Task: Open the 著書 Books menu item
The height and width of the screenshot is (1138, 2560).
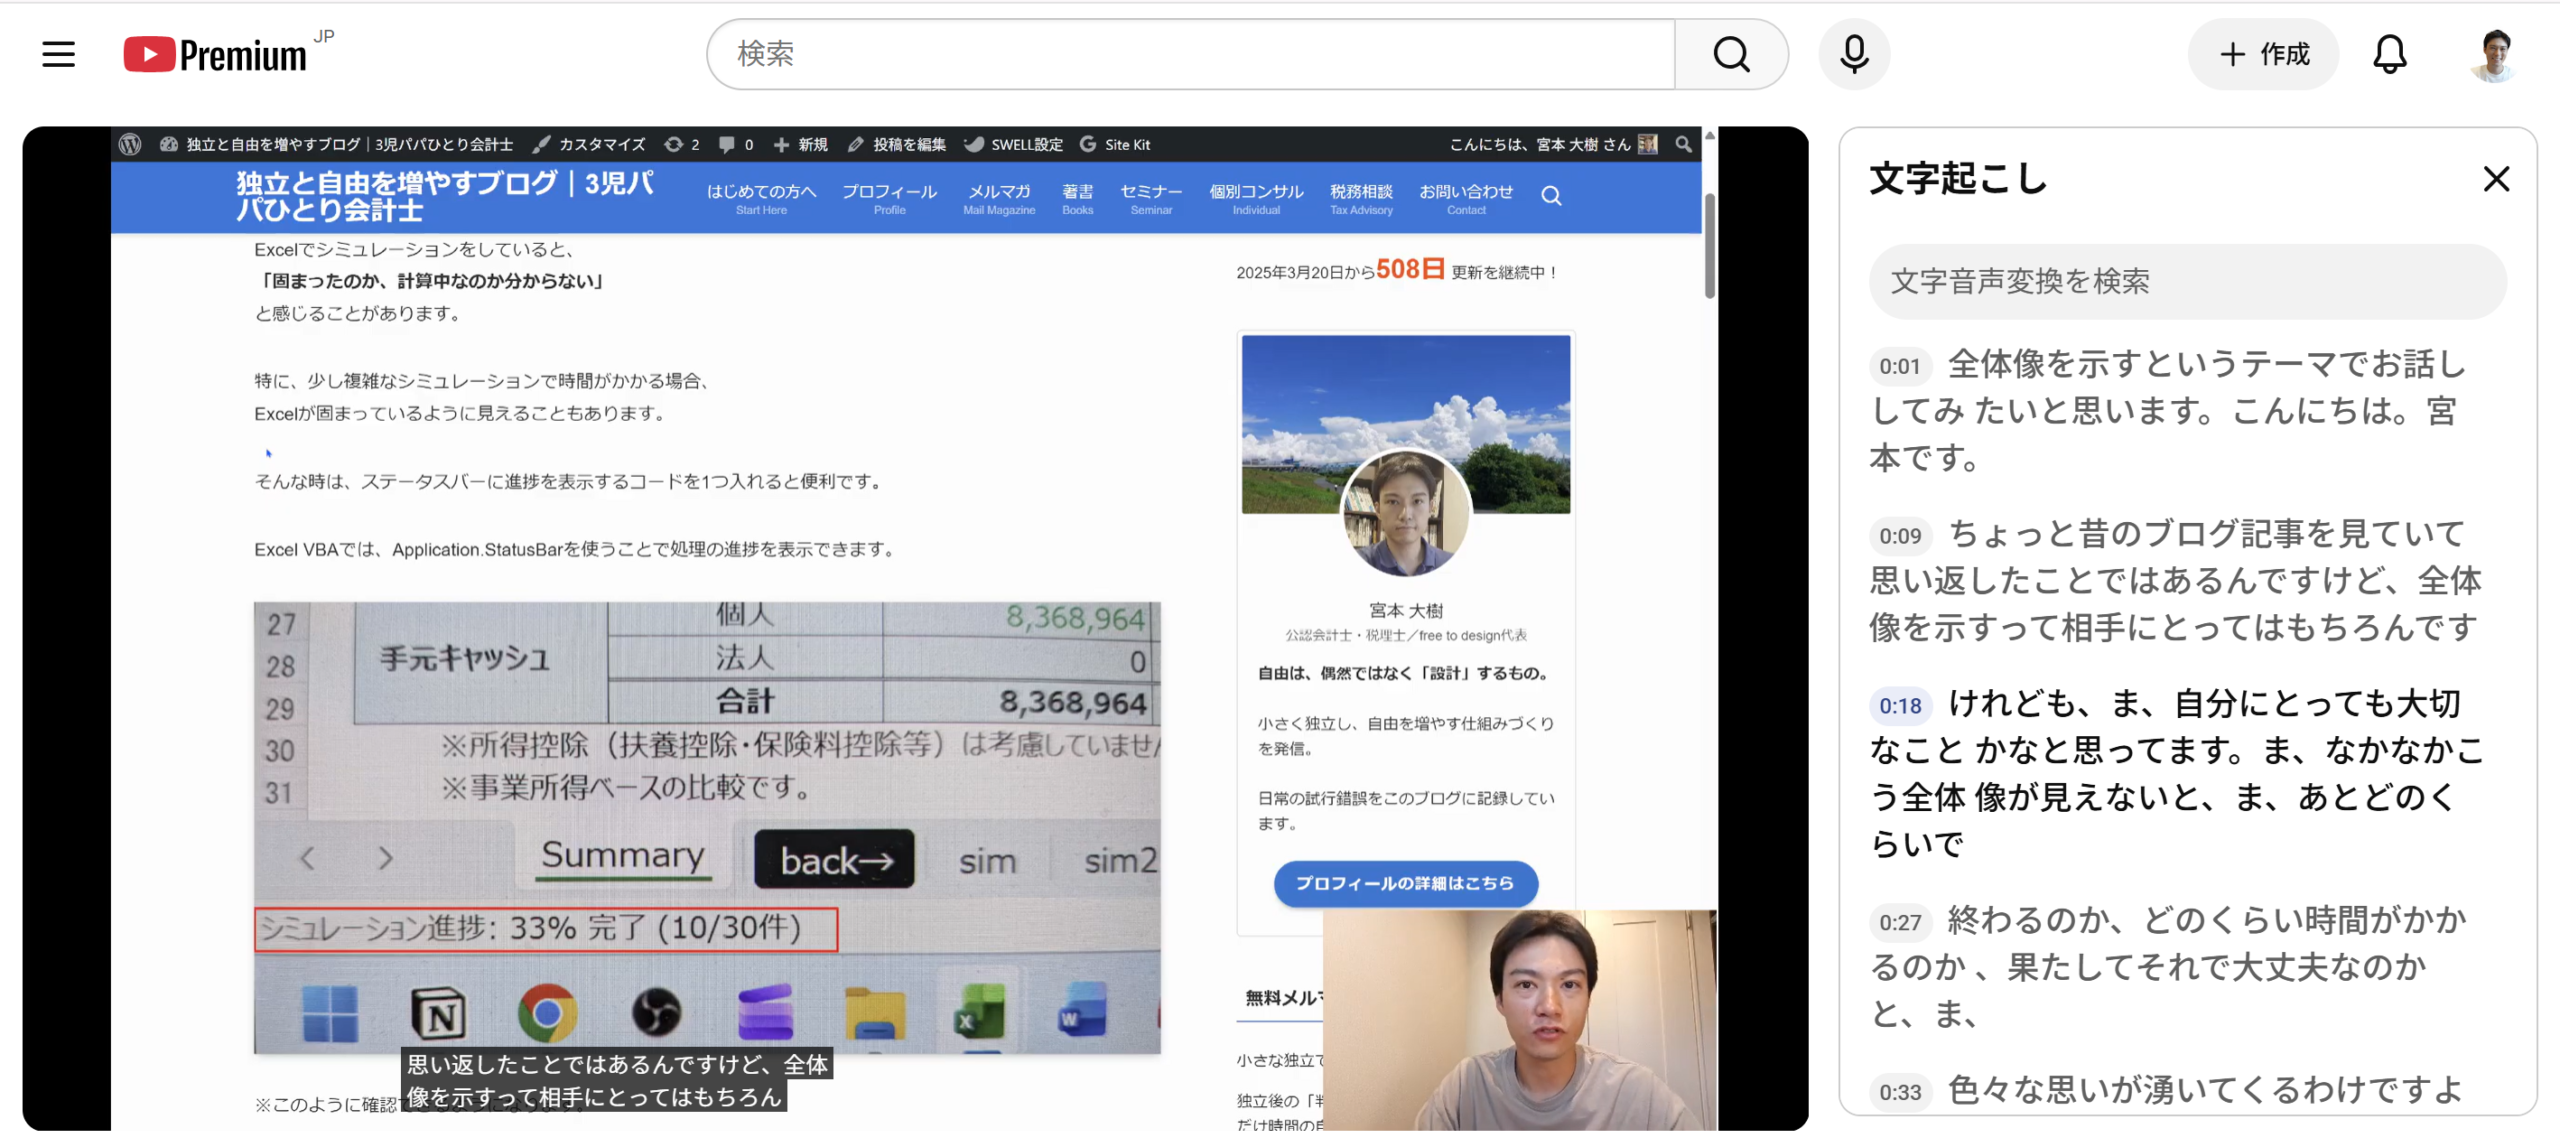Action: click(1078, 198)
